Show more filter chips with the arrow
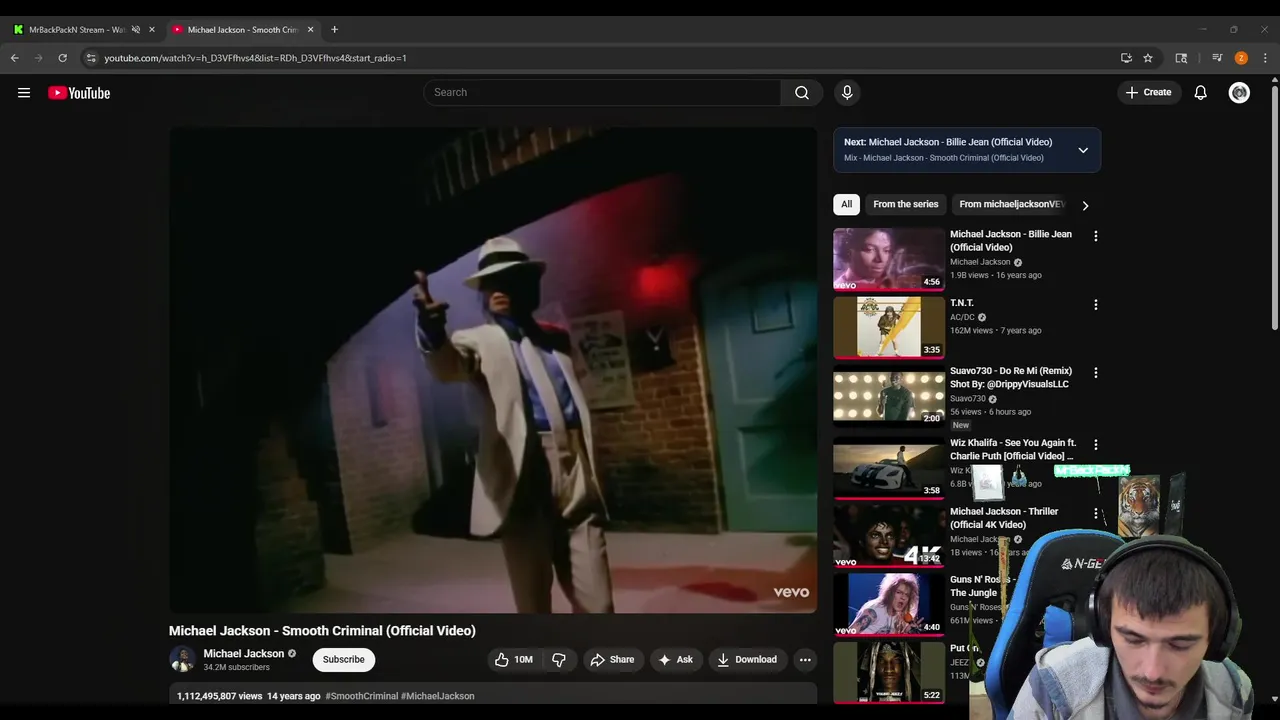Viewport: 1280px width, 720px height. (1085, 205)
